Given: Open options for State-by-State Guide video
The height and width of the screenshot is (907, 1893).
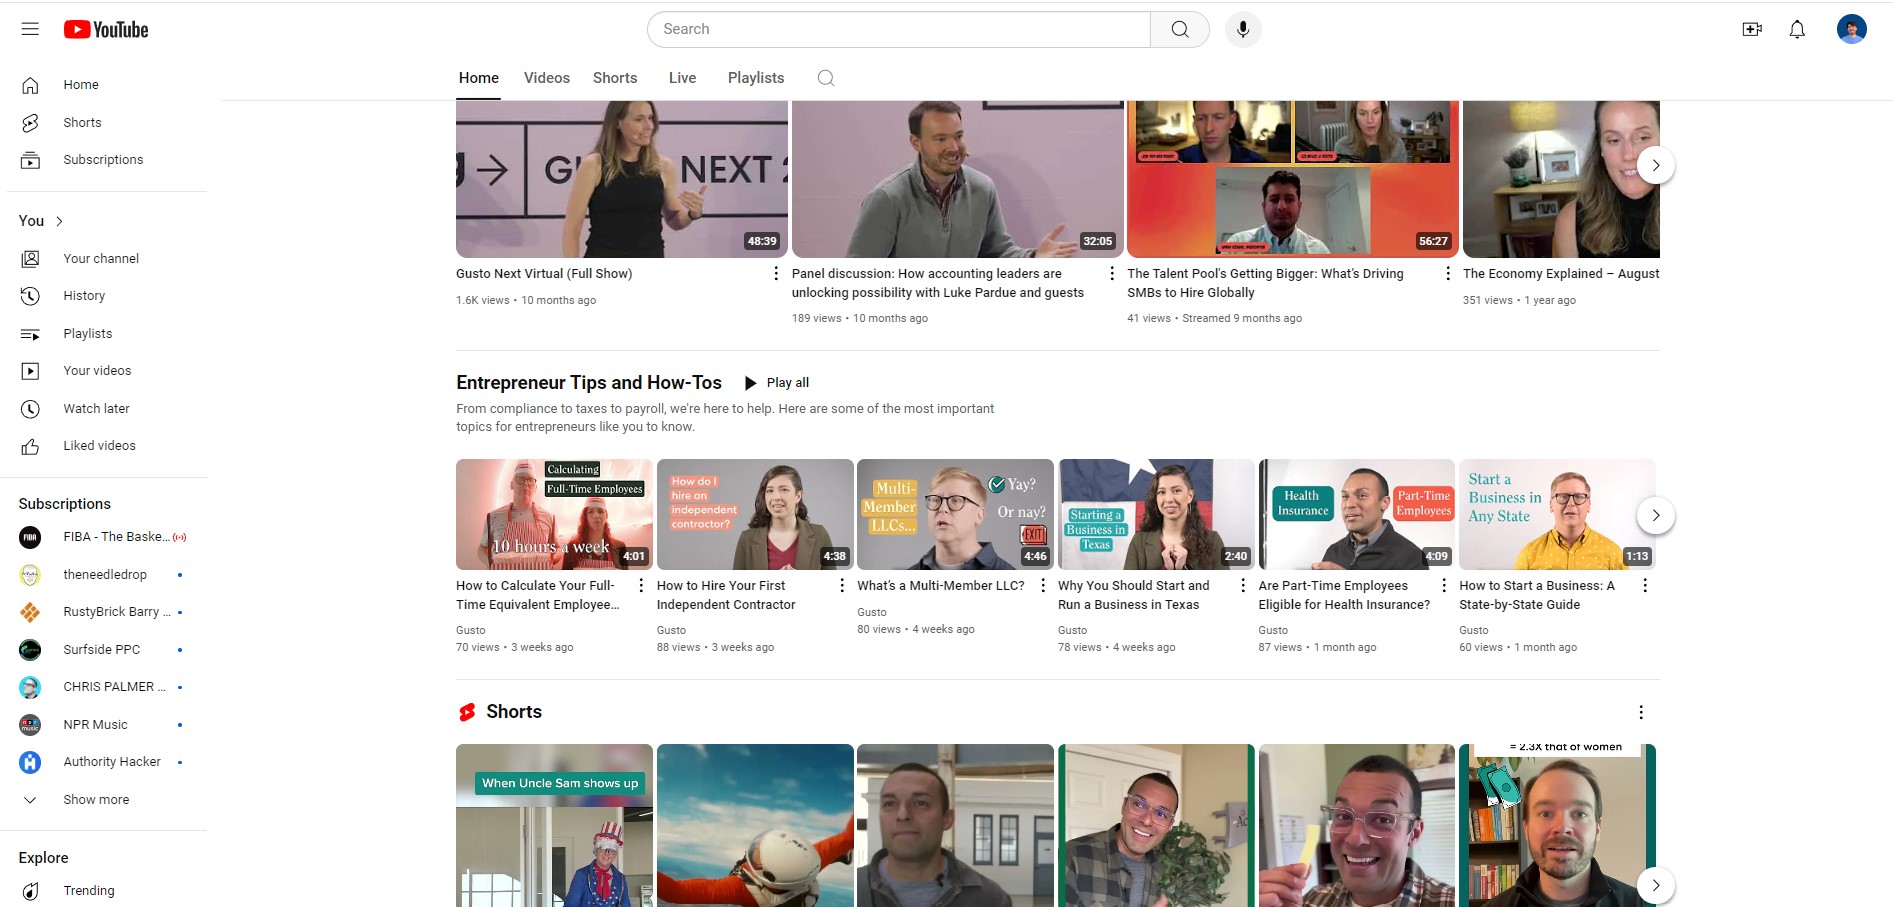Looking at the screenshot, I should 1644,585.
